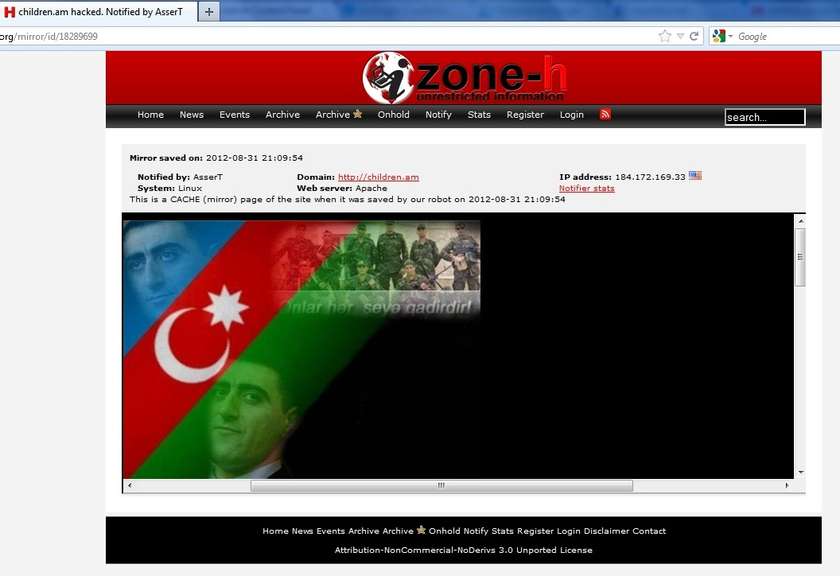
Task: Open the News menu item
Action: pos(191,115)
